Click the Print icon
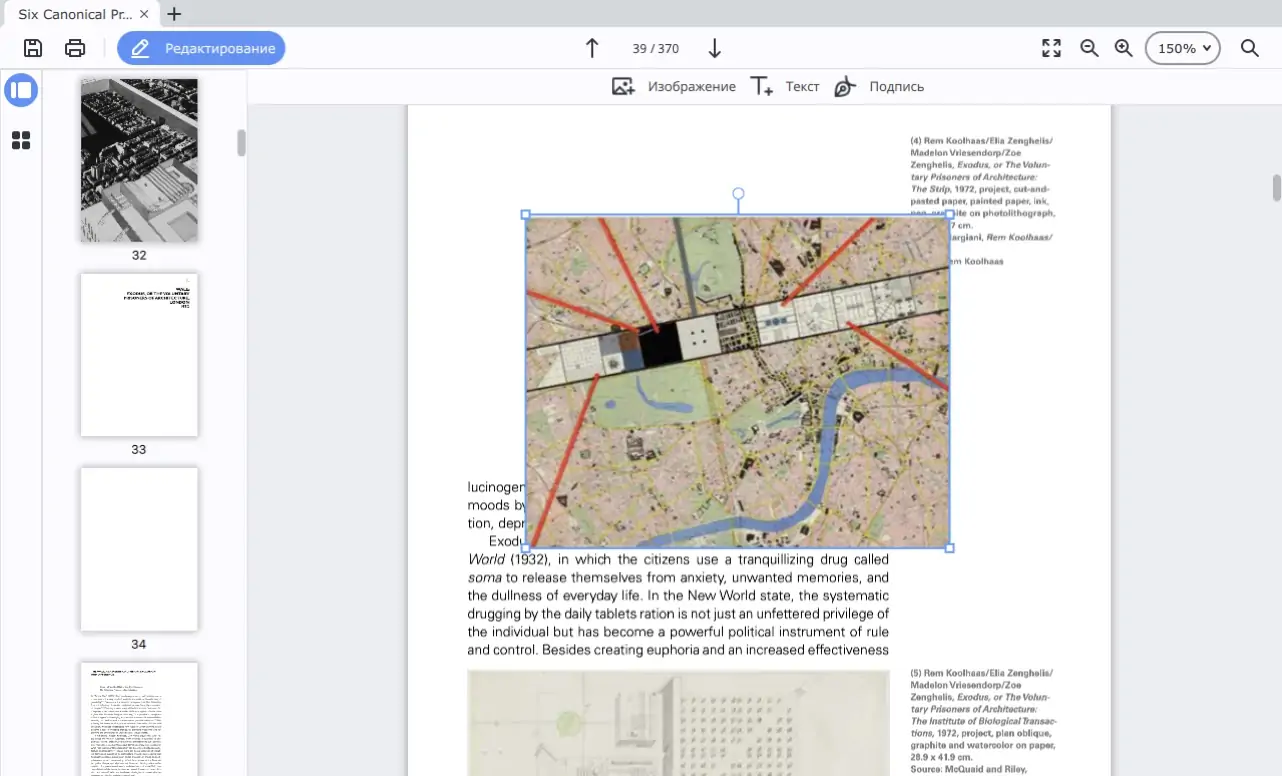The height and width of the screenshot is (776, 1282). point(75,48)
